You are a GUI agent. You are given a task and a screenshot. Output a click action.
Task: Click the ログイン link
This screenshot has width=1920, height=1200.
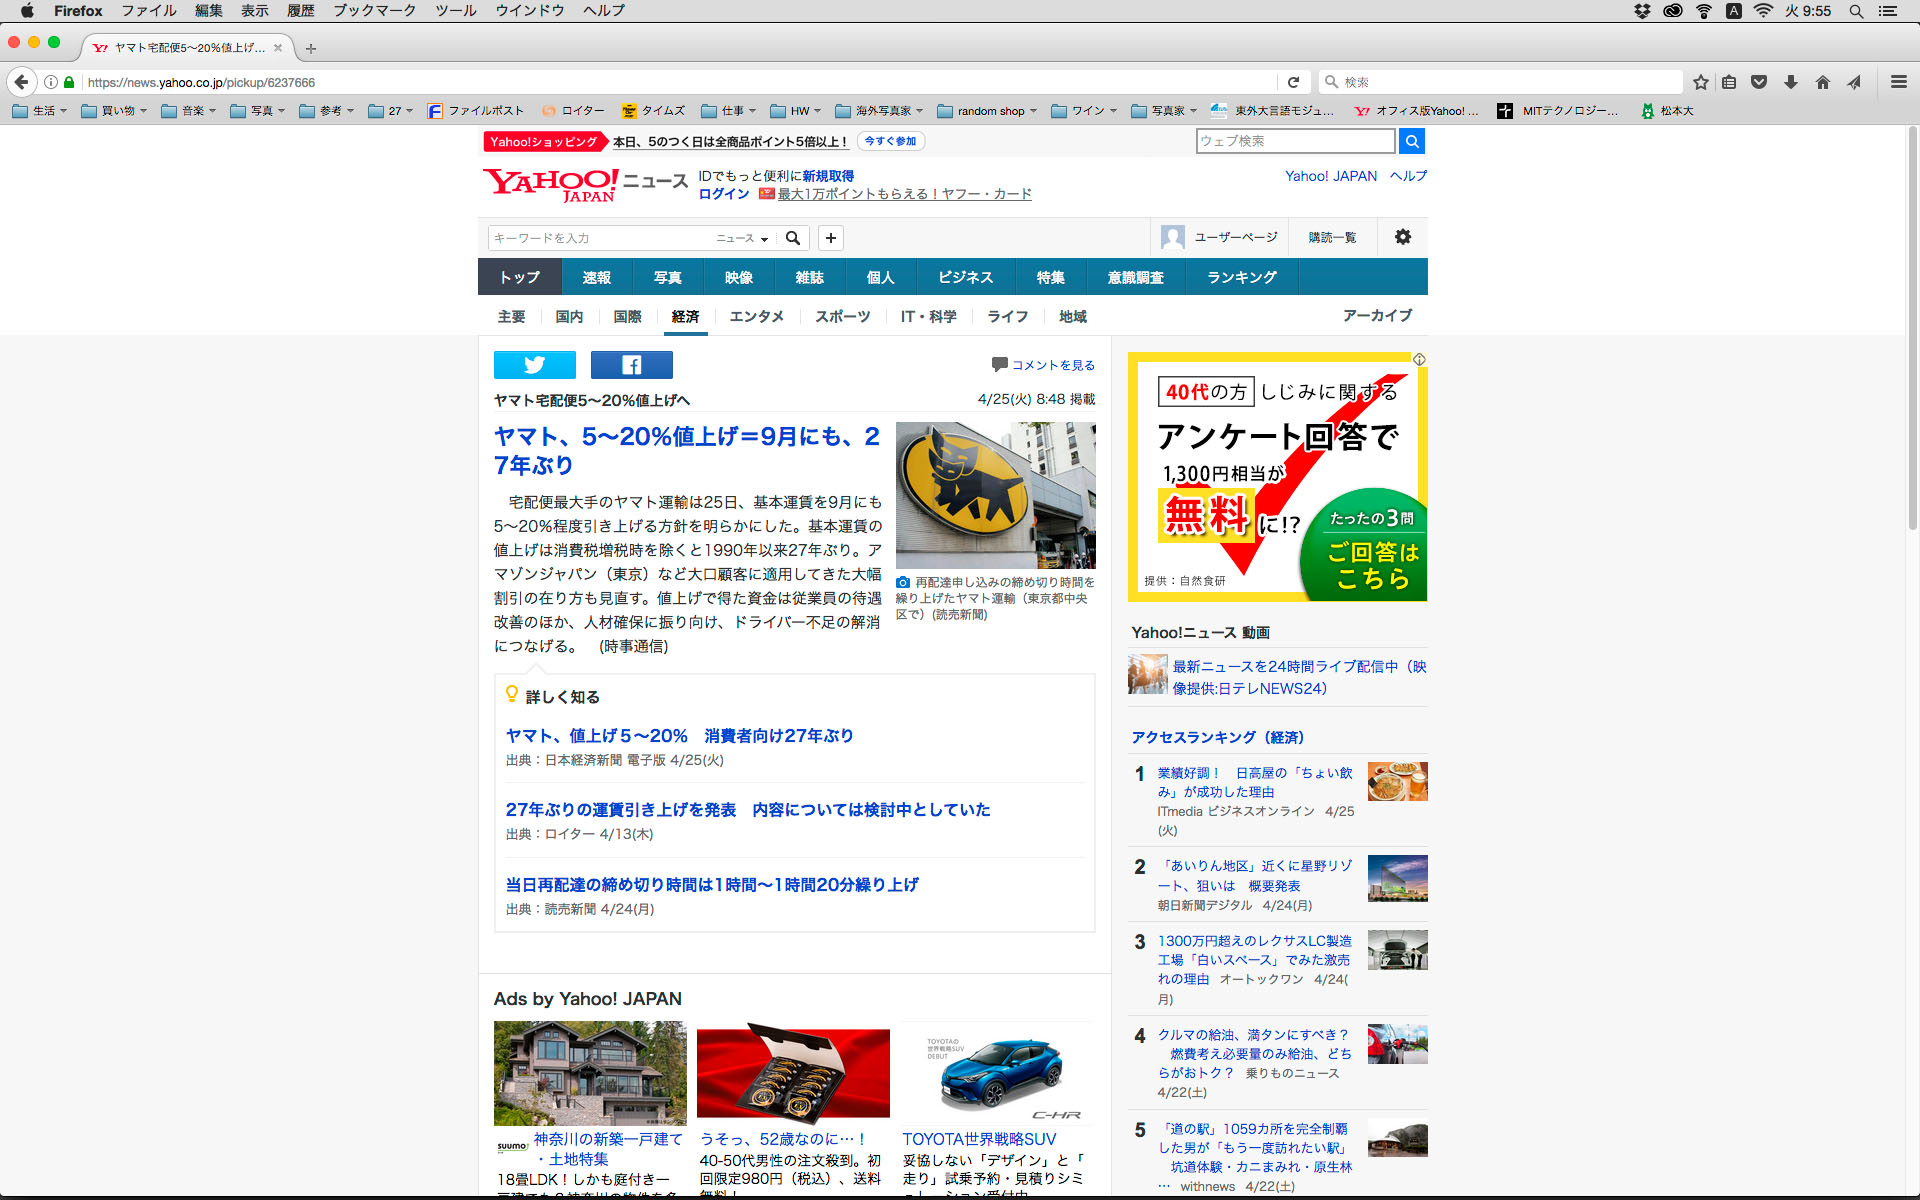(x=723, y=194)
